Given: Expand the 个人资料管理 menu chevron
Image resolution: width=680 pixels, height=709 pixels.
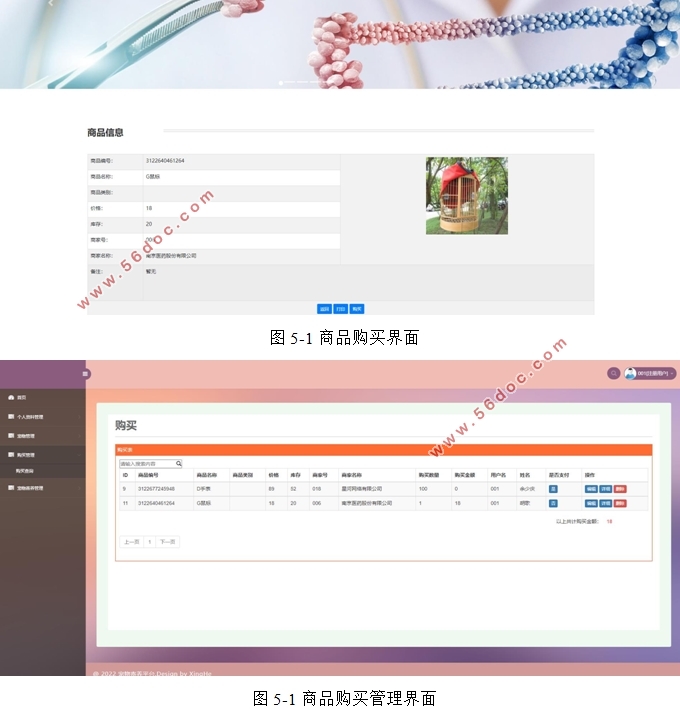Looking at the screenshot, I should [80, 416].
